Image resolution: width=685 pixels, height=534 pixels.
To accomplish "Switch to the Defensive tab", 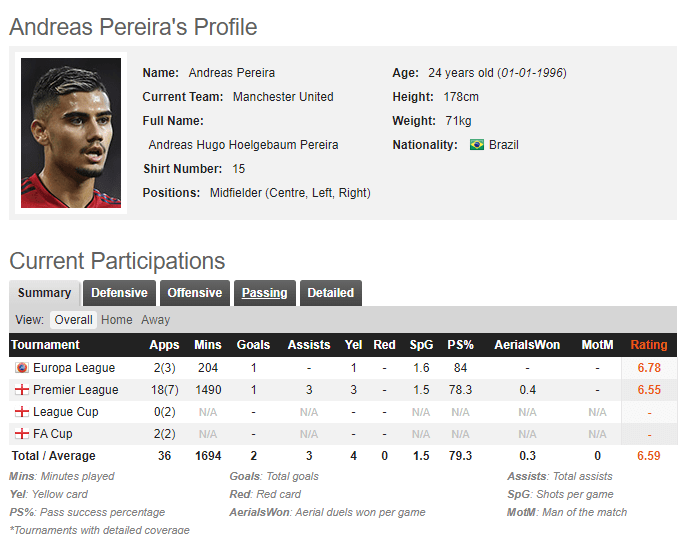I will tap(119, 293).
